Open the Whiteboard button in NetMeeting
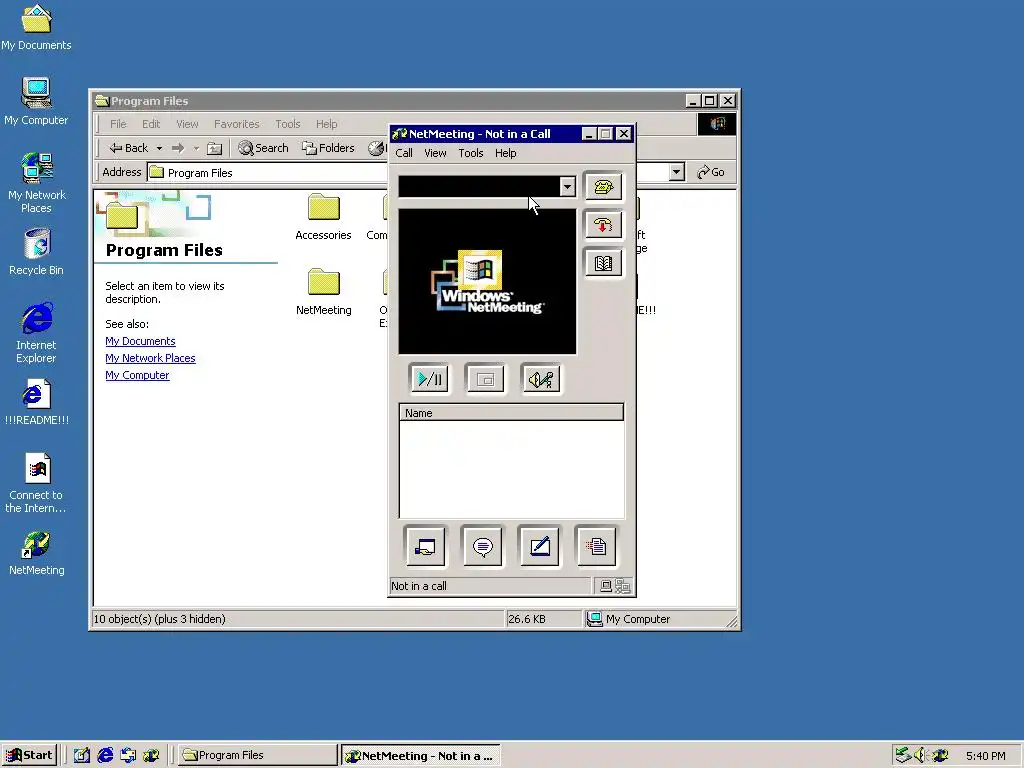The image size is (1024, 768). (x=539, y=546)
